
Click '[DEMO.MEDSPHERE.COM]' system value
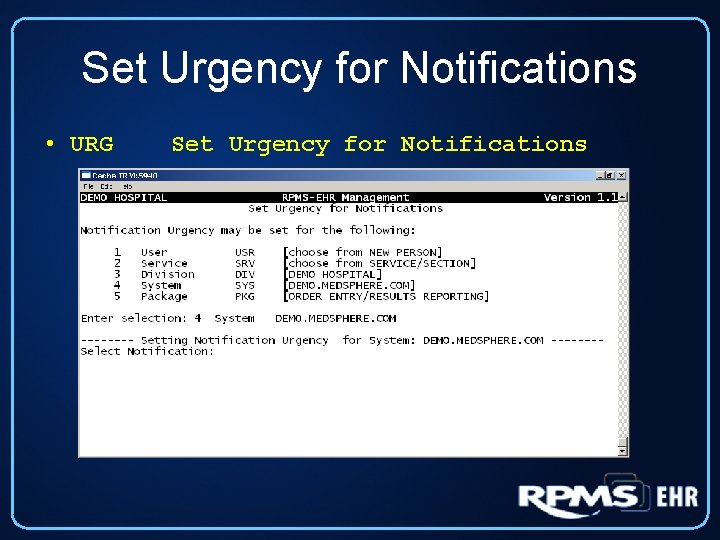pyautogui.click(x=349, y=286)
